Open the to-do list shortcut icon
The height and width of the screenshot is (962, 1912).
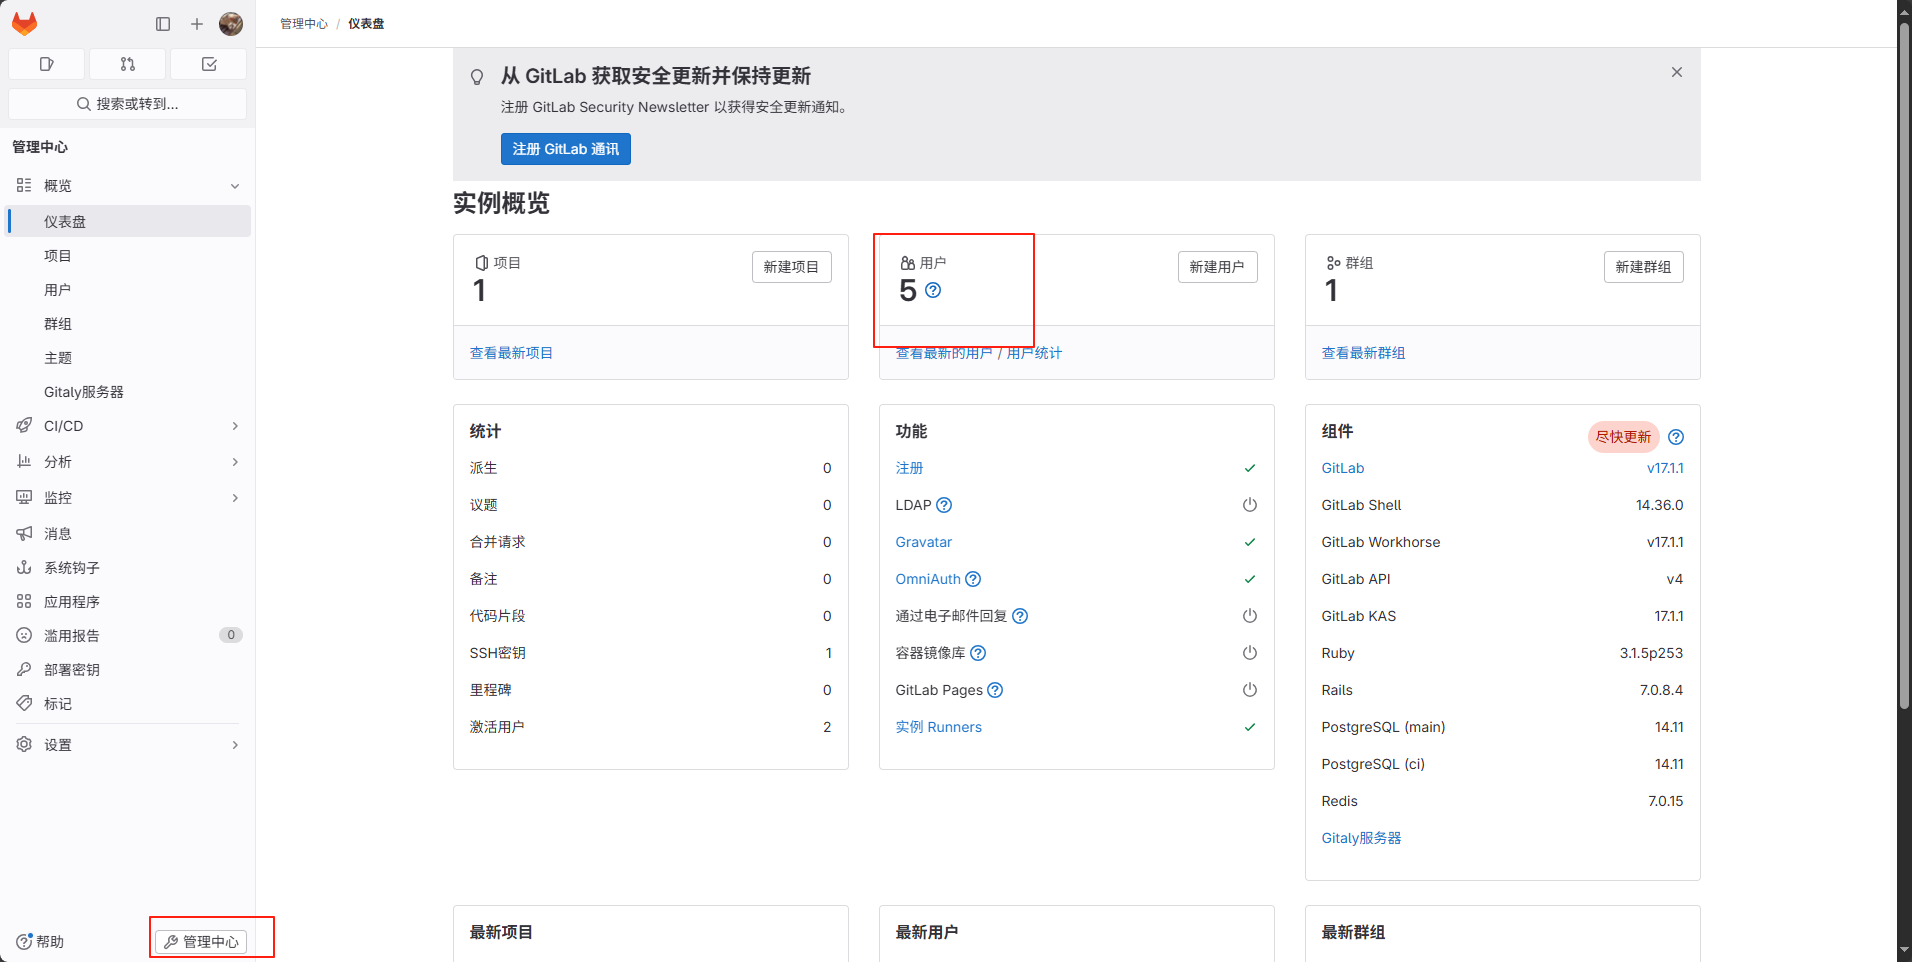pyautogui.click(x=209, y=64)
